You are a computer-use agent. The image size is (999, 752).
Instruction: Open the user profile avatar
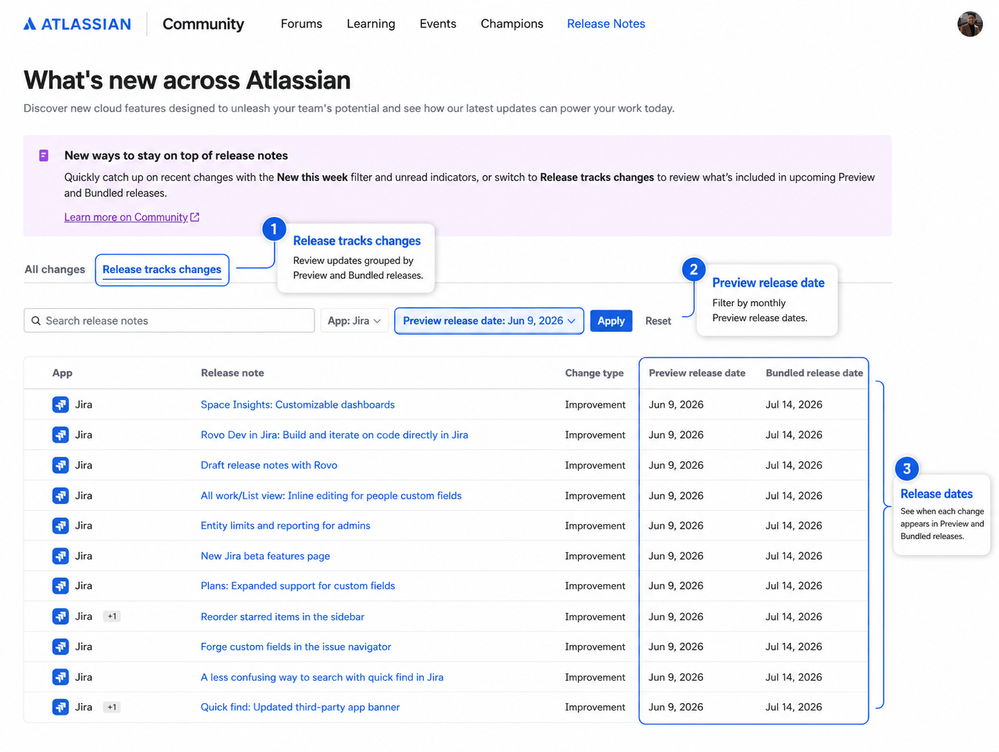(970, 24)
